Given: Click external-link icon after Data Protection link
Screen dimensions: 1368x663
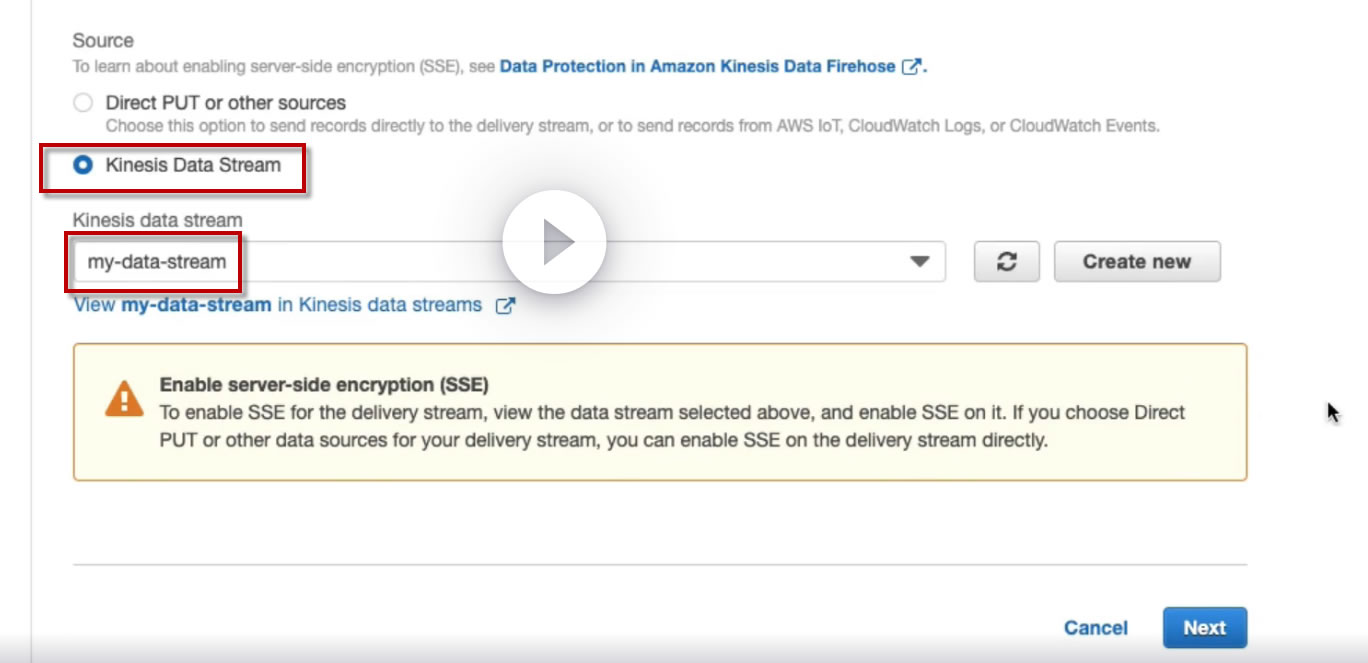Looking at the screenshot, I should coord(910,67).
